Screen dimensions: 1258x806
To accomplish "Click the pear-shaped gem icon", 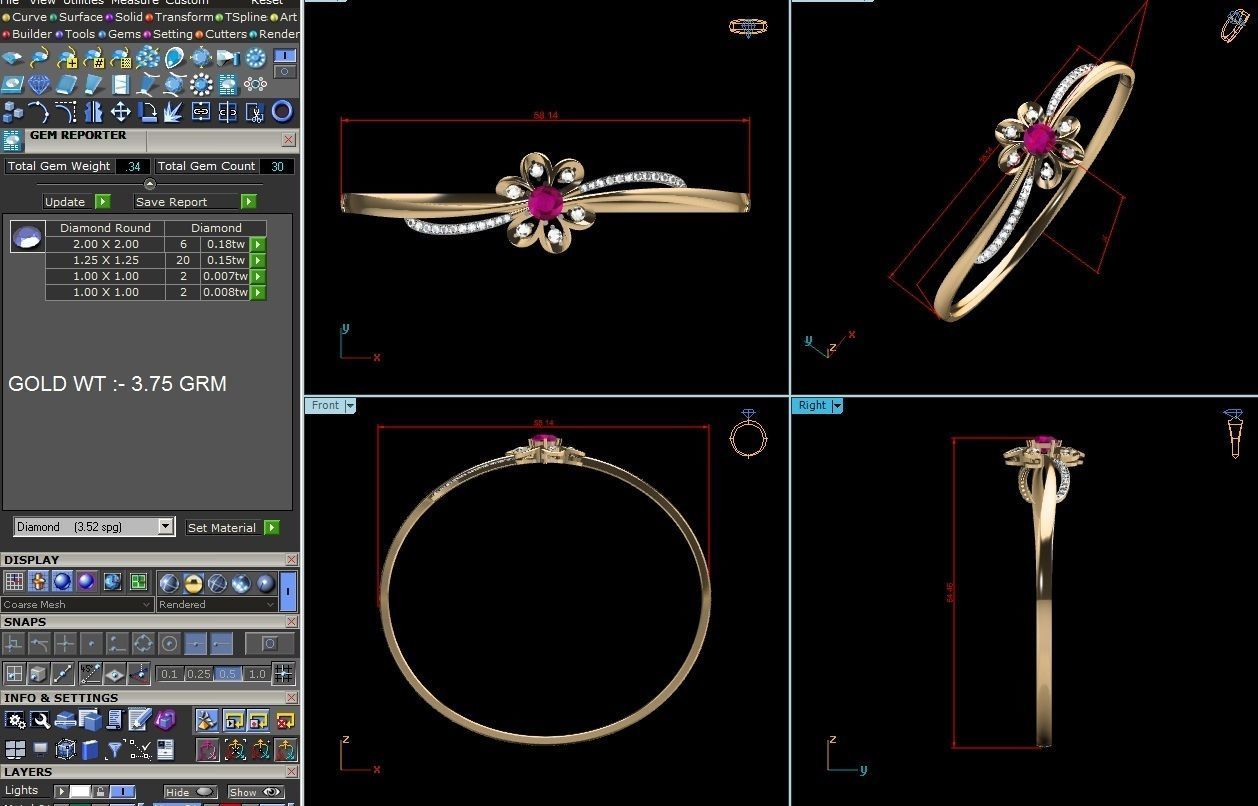I will point(174,58).
